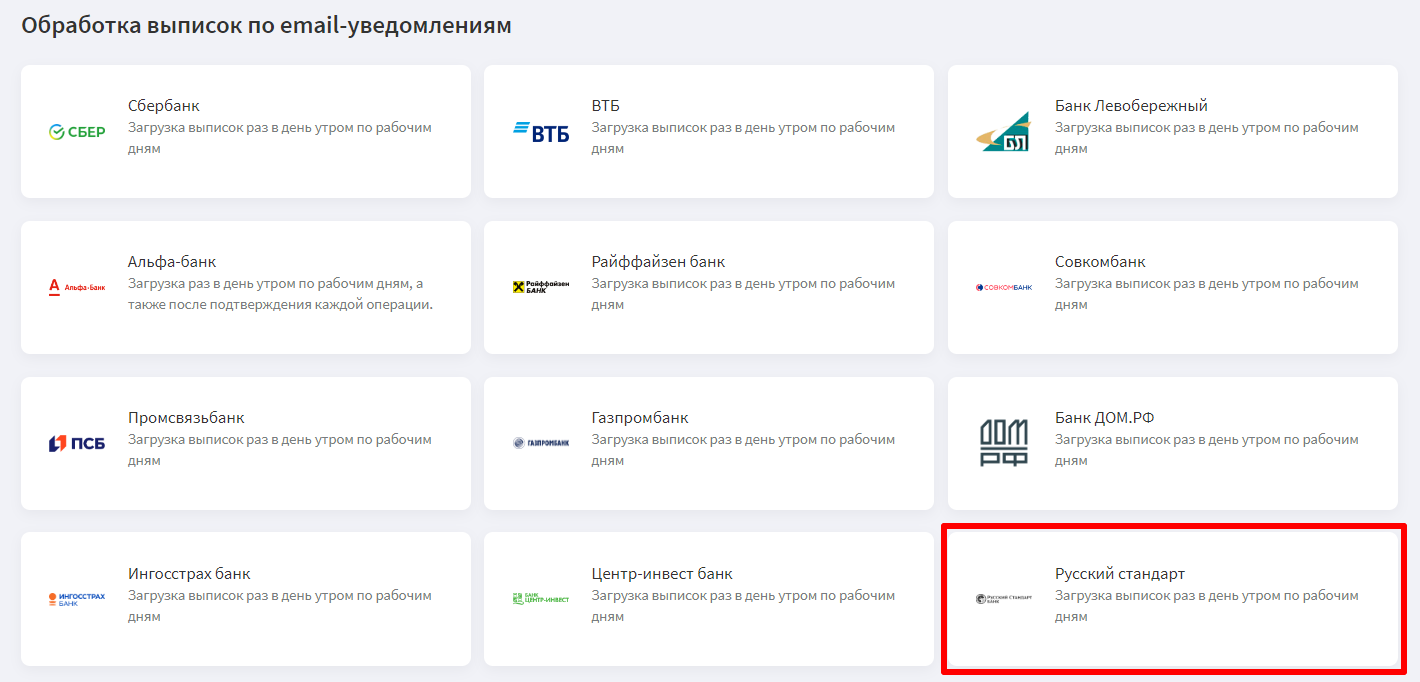
Task: Select the Альфа-банк title
Action: (172, 262)
